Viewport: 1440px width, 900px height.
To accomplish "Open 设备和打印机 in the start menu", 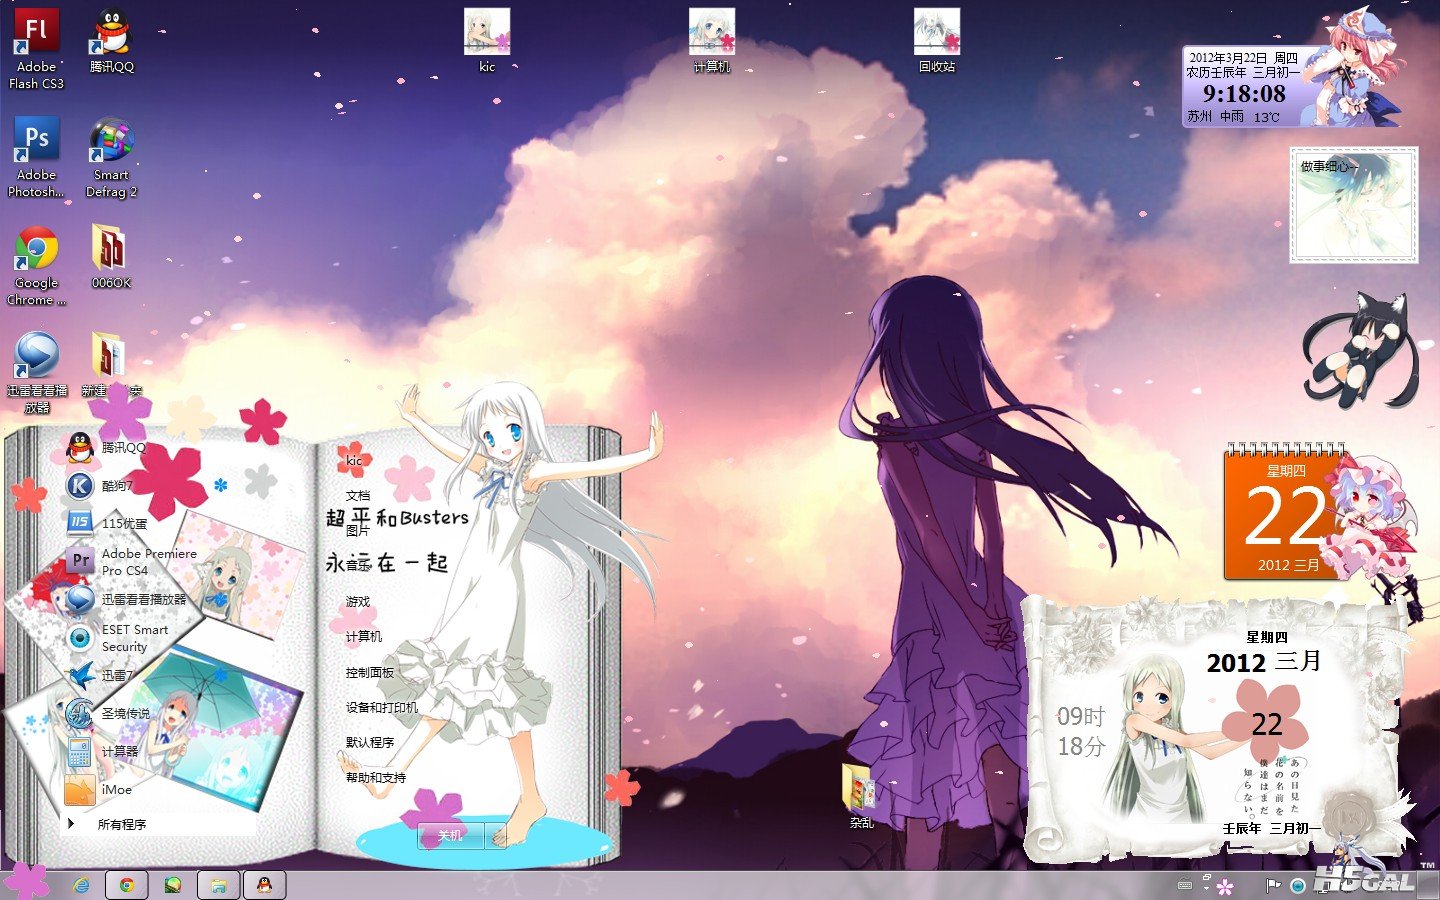I will tap(382, 707).
